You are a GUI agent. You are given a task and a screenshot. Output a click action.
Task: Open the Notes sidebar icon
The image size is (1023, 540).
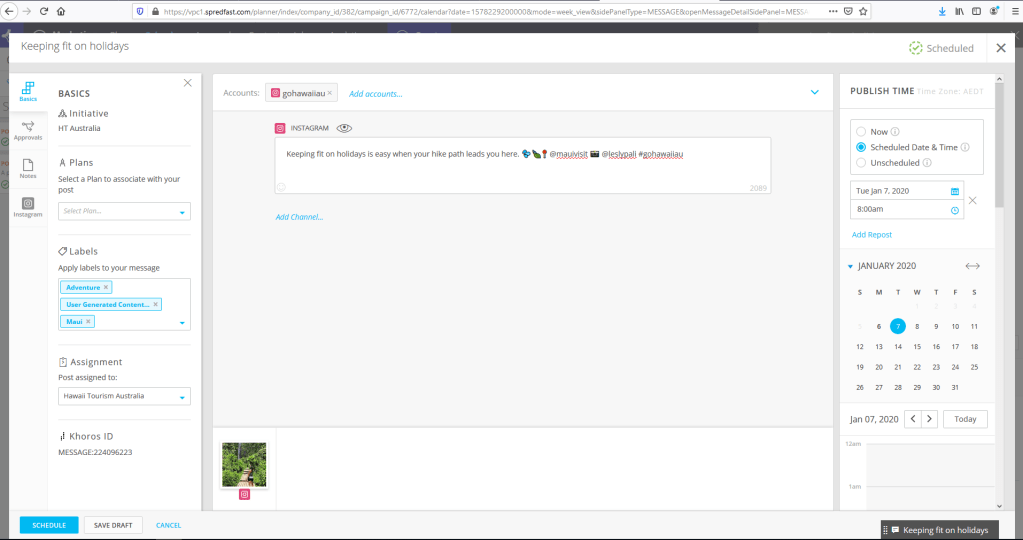pyautogui.click(x=28, y=167)
